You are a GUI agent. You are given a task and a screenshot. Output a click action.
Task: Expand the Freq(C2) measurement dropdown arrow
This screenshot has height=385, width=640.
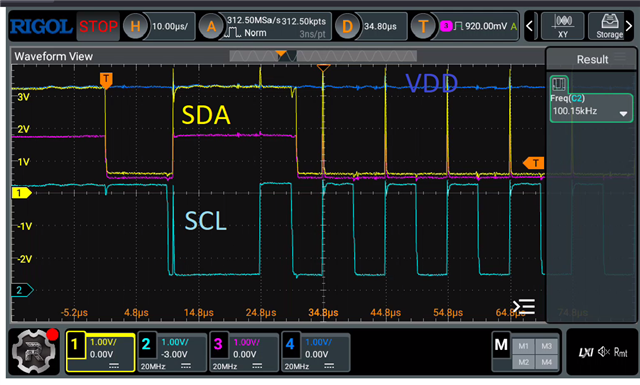click(x=623, y=114)
